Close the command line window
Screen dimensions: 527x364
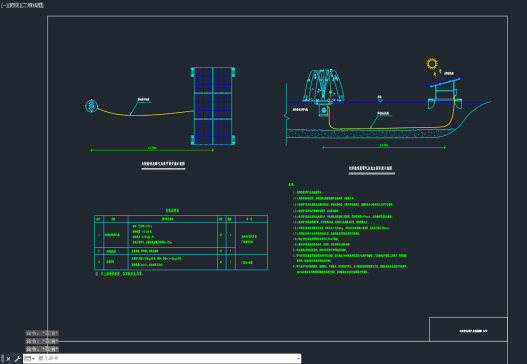[x=8, y=359]
